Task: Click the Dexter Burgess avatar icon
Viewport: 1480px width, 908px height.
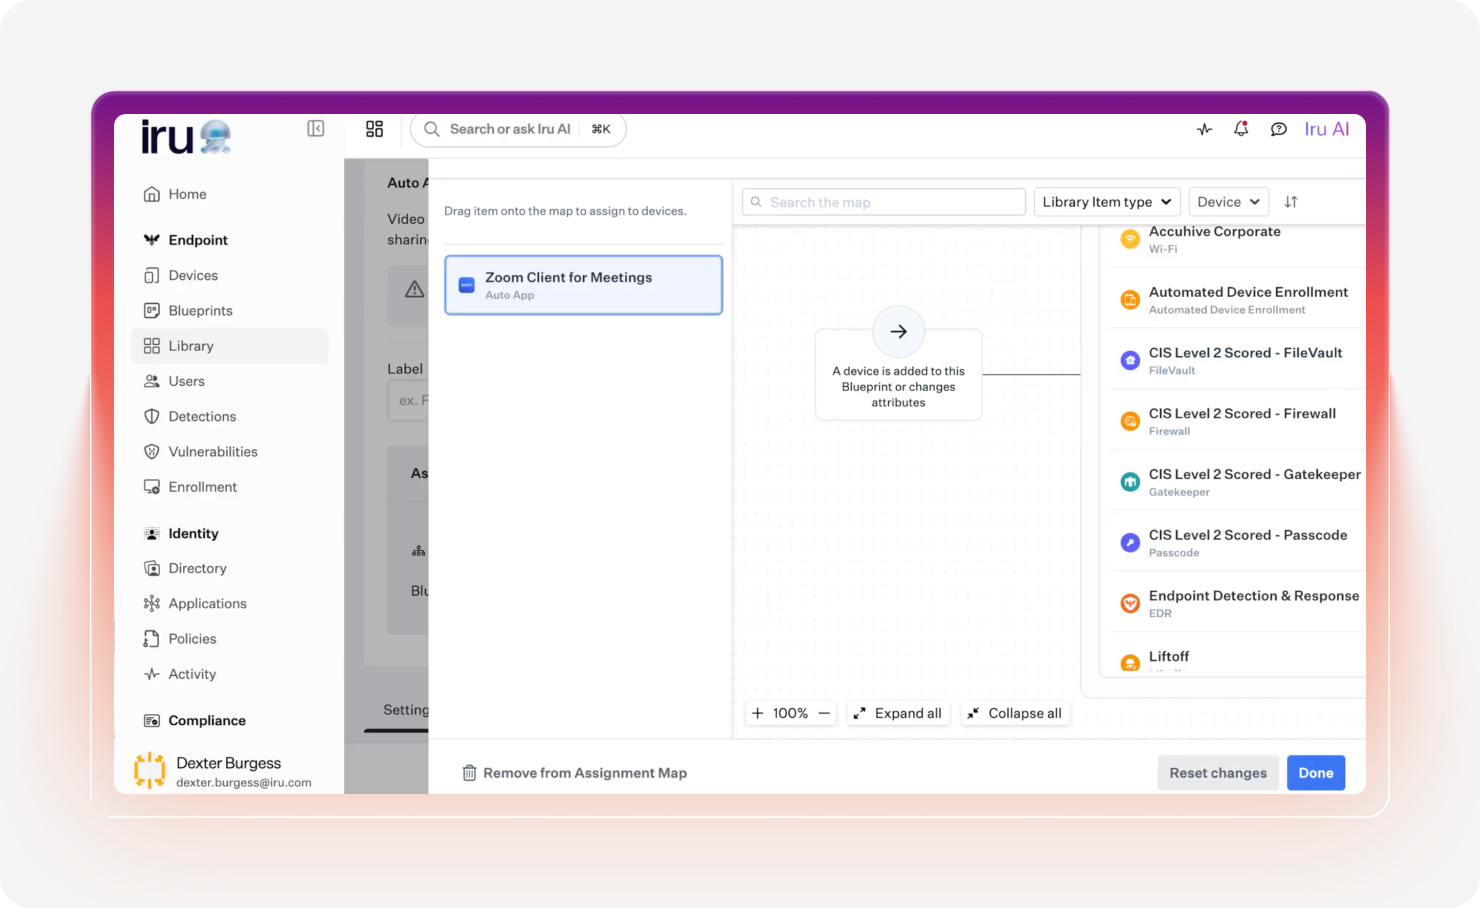Action: click(x=150, y=770)
